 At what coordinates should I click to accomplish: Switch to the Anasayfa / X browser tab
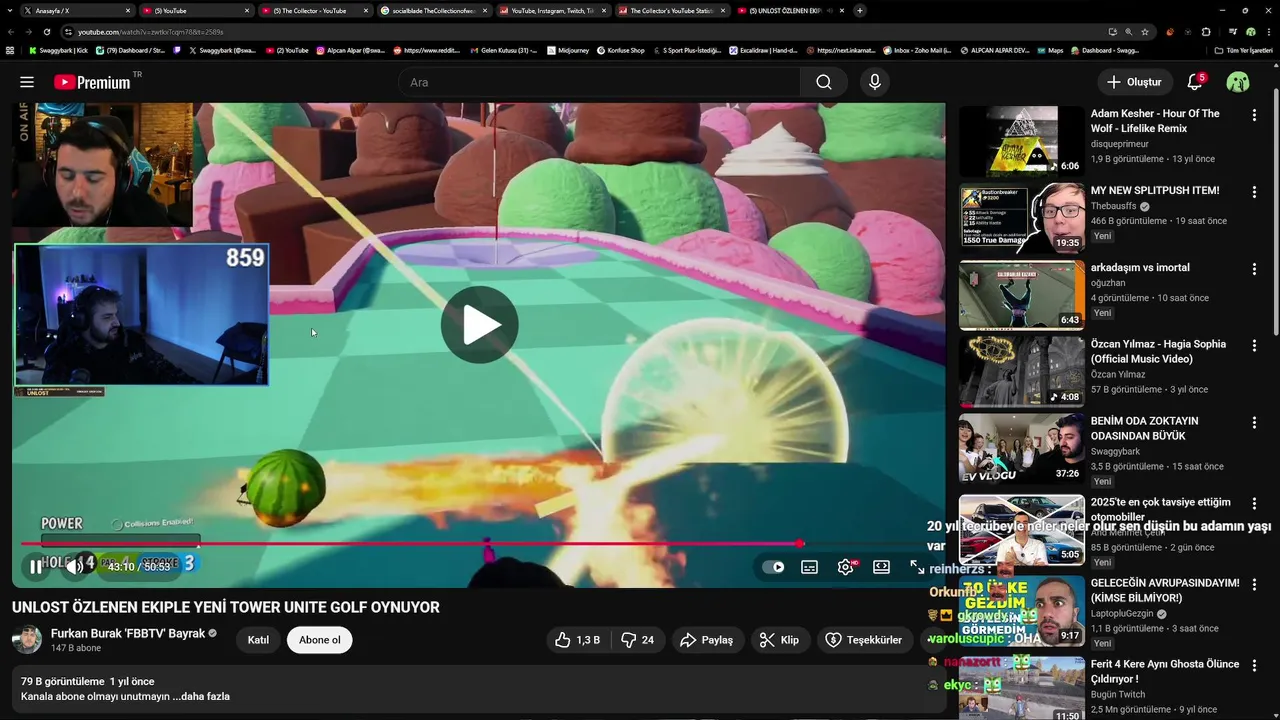[x=77, y=10]
